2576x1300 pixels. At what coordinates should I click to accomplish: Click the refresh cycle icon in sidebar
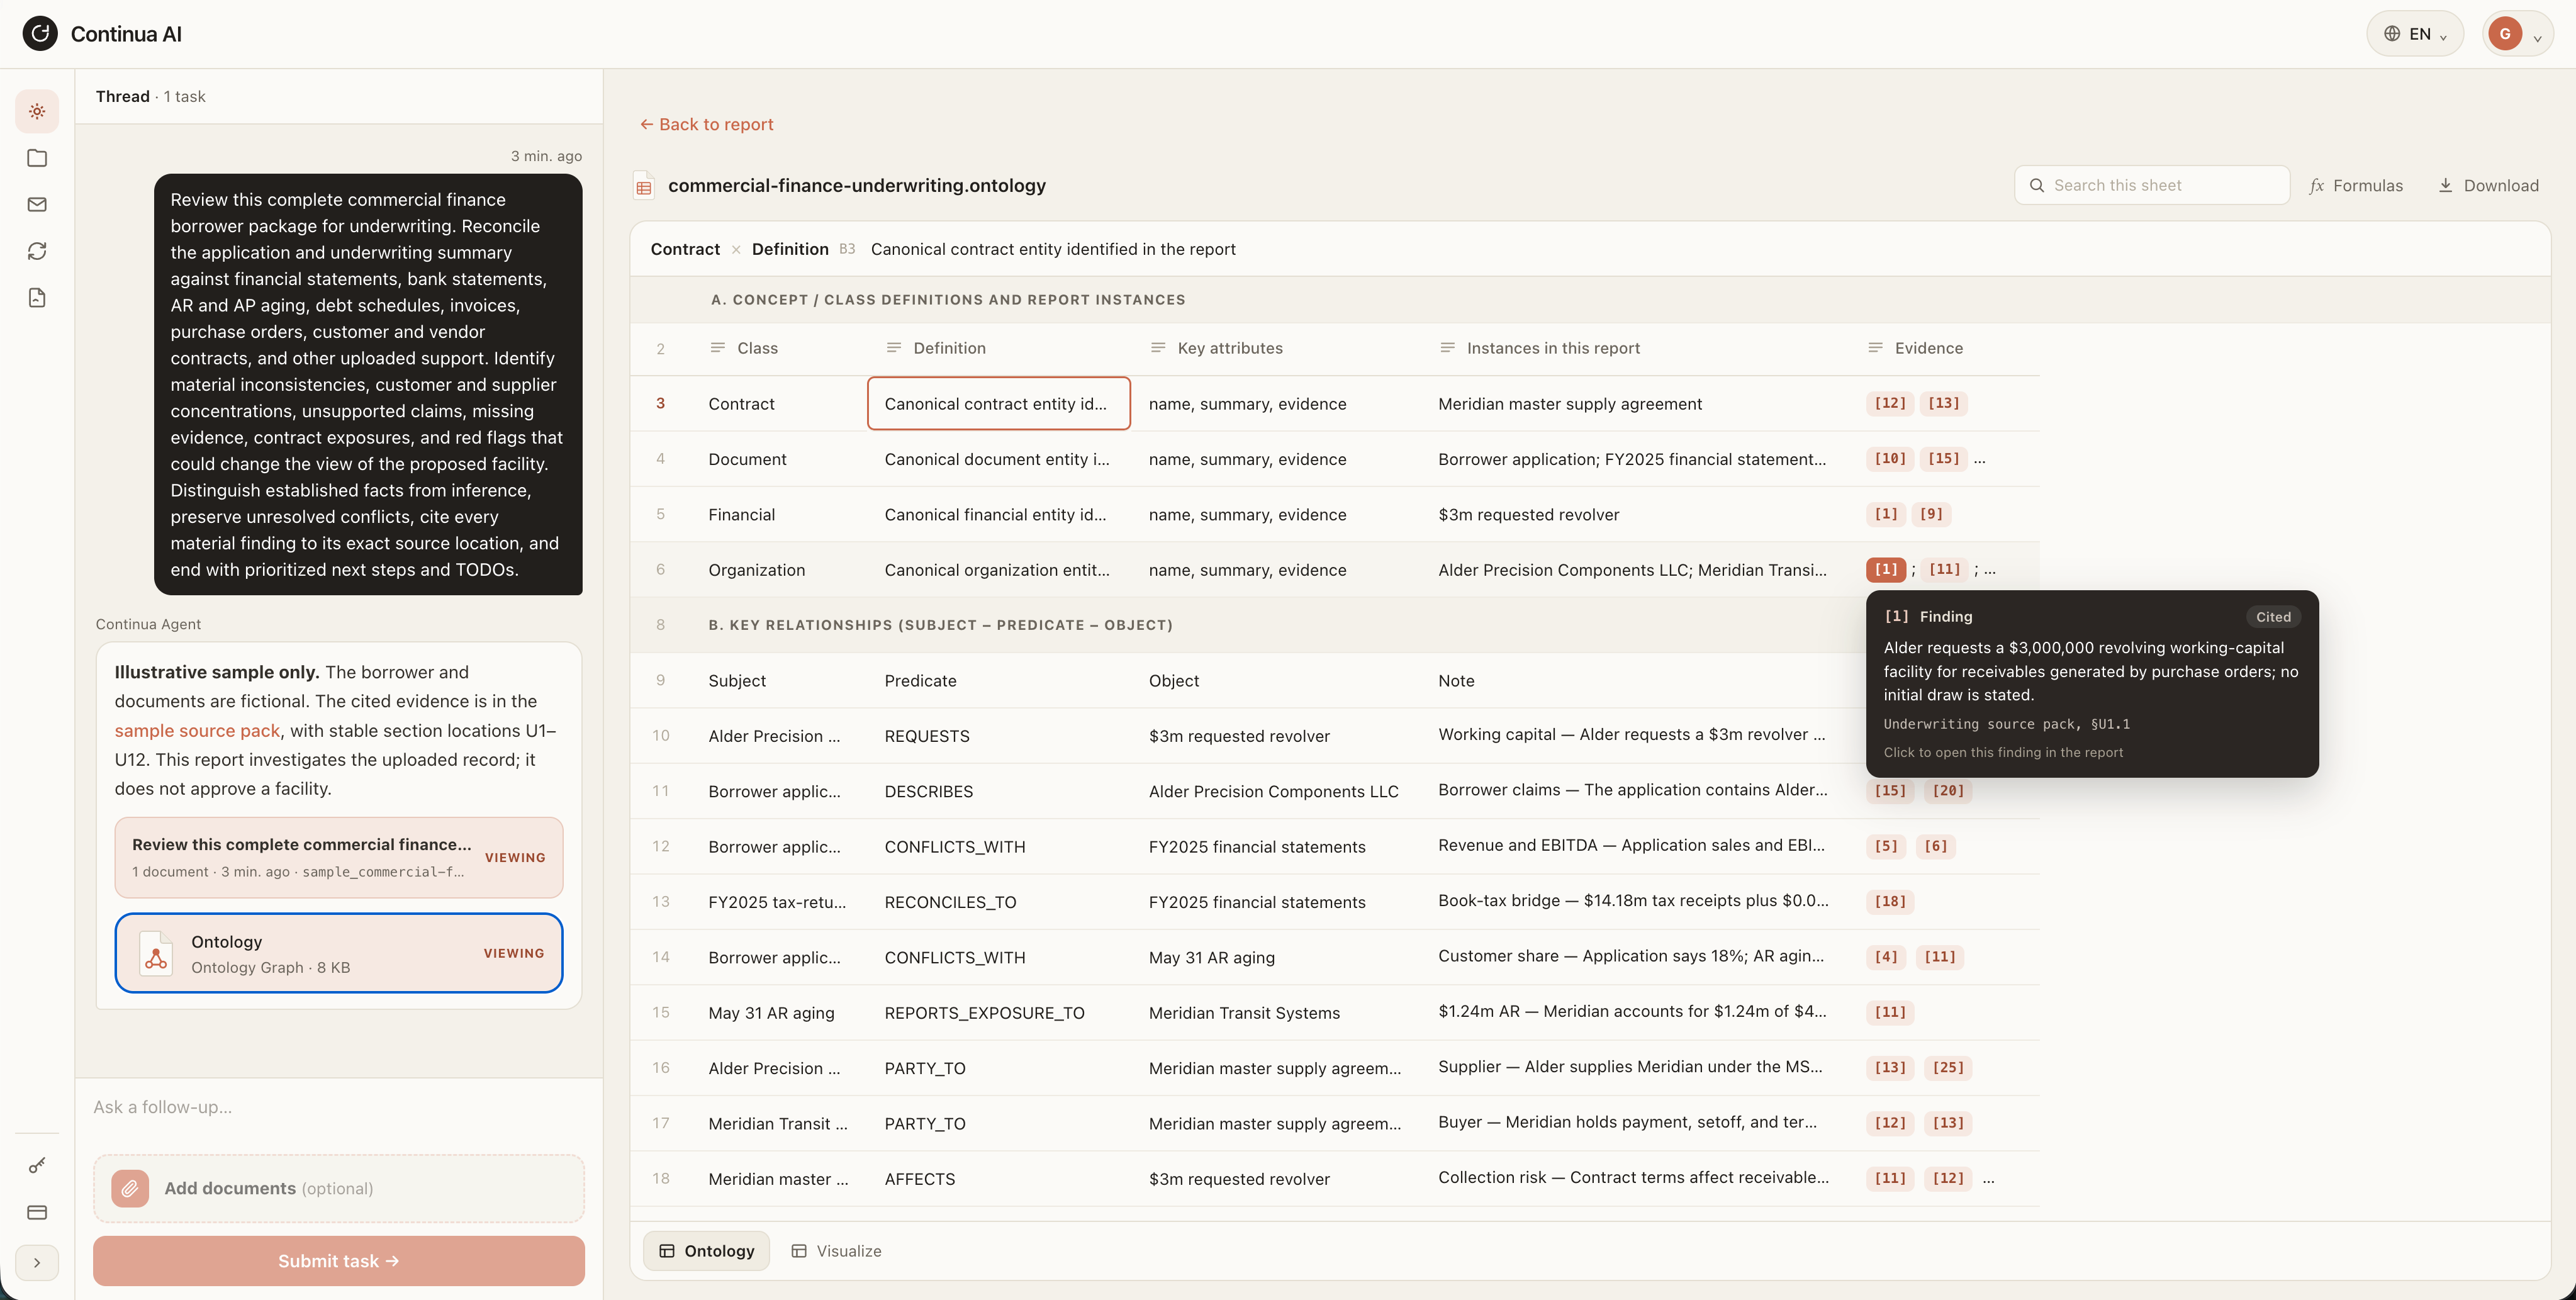point(37,251)
